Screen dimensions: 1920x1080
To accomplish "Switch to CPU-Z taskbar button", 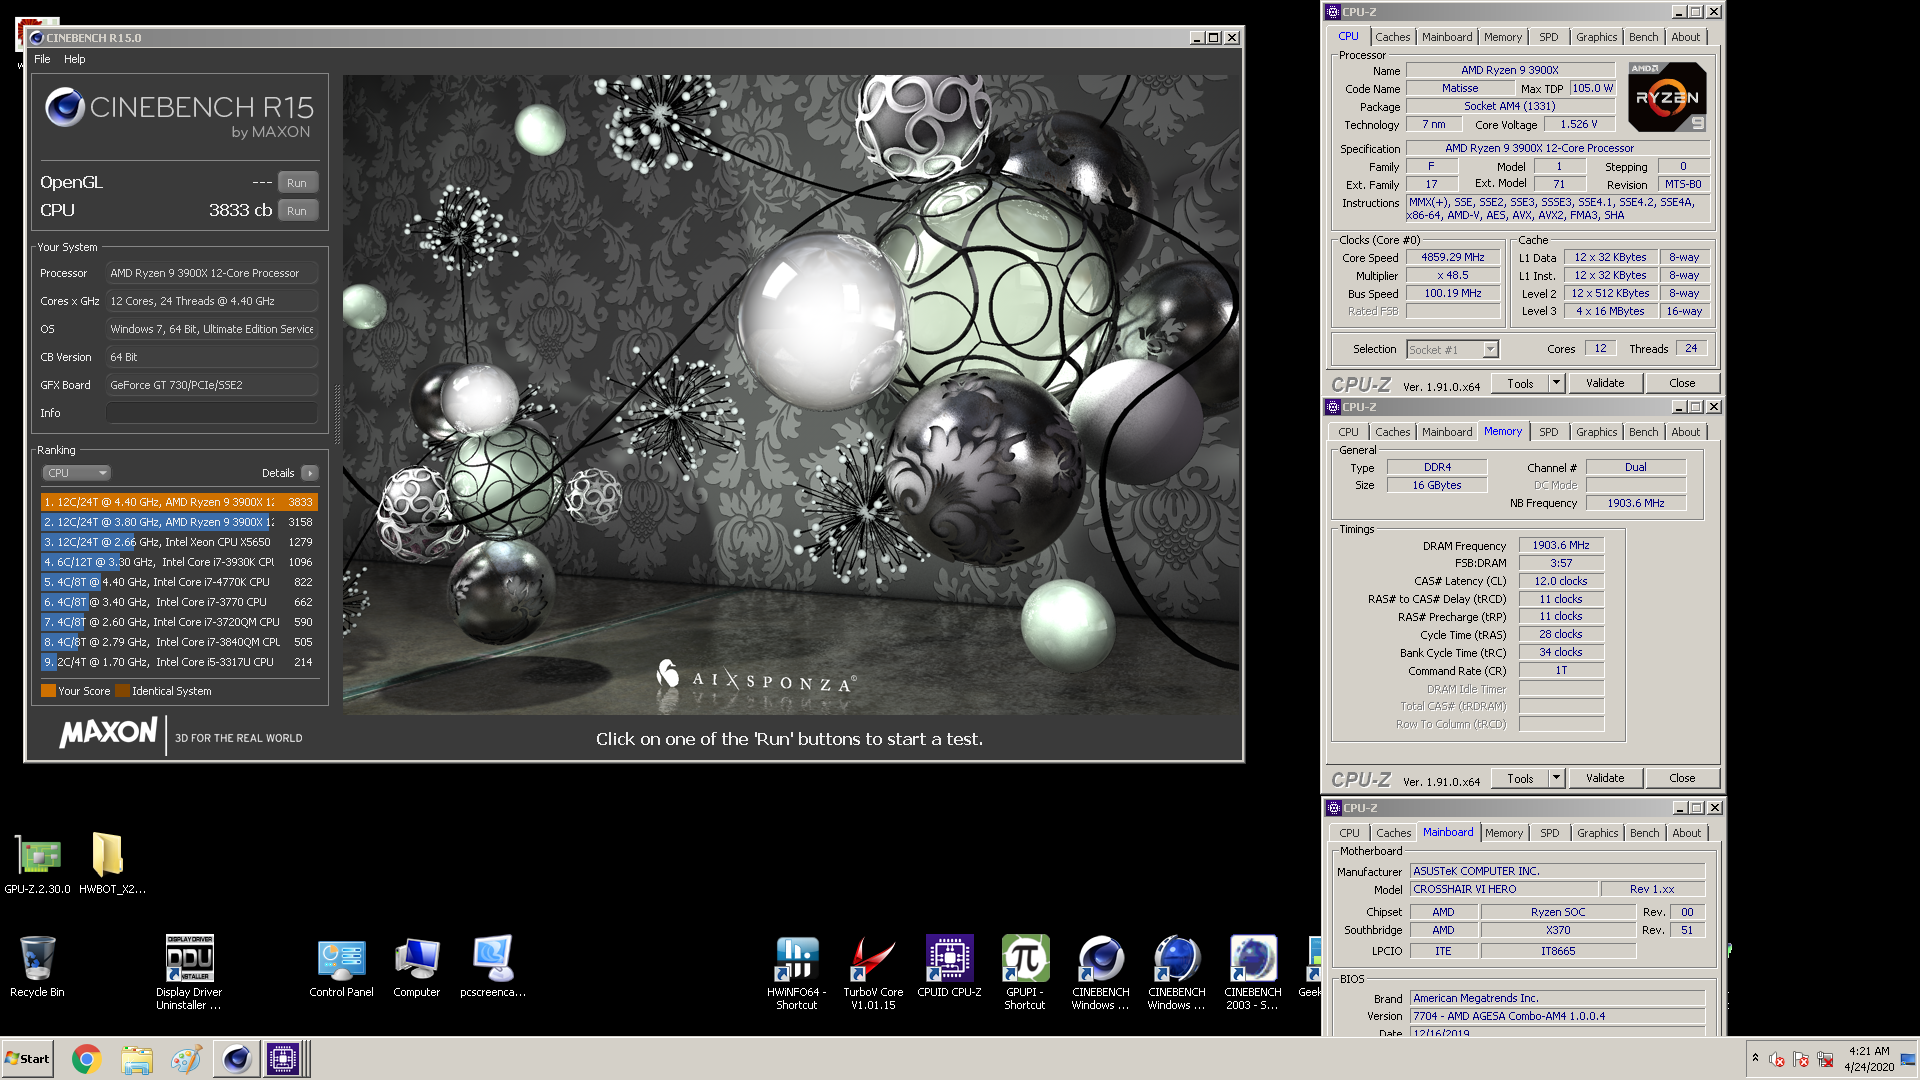I will [283, 1059].
